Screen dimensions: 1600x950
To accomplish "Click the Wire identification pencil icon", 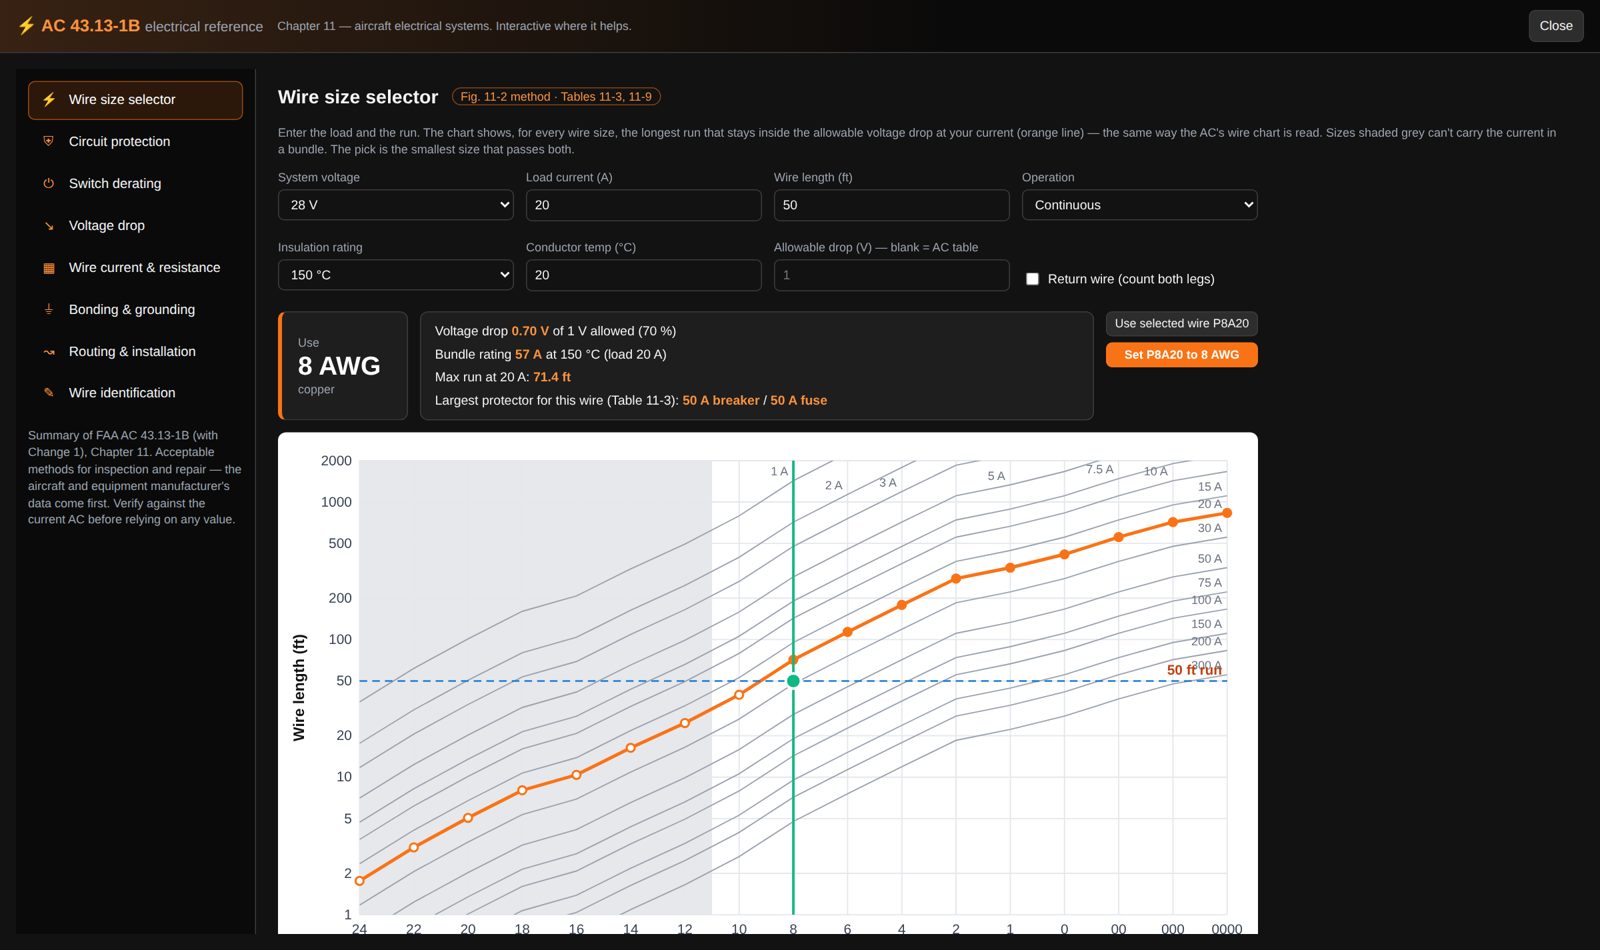I will click(48, 393).
